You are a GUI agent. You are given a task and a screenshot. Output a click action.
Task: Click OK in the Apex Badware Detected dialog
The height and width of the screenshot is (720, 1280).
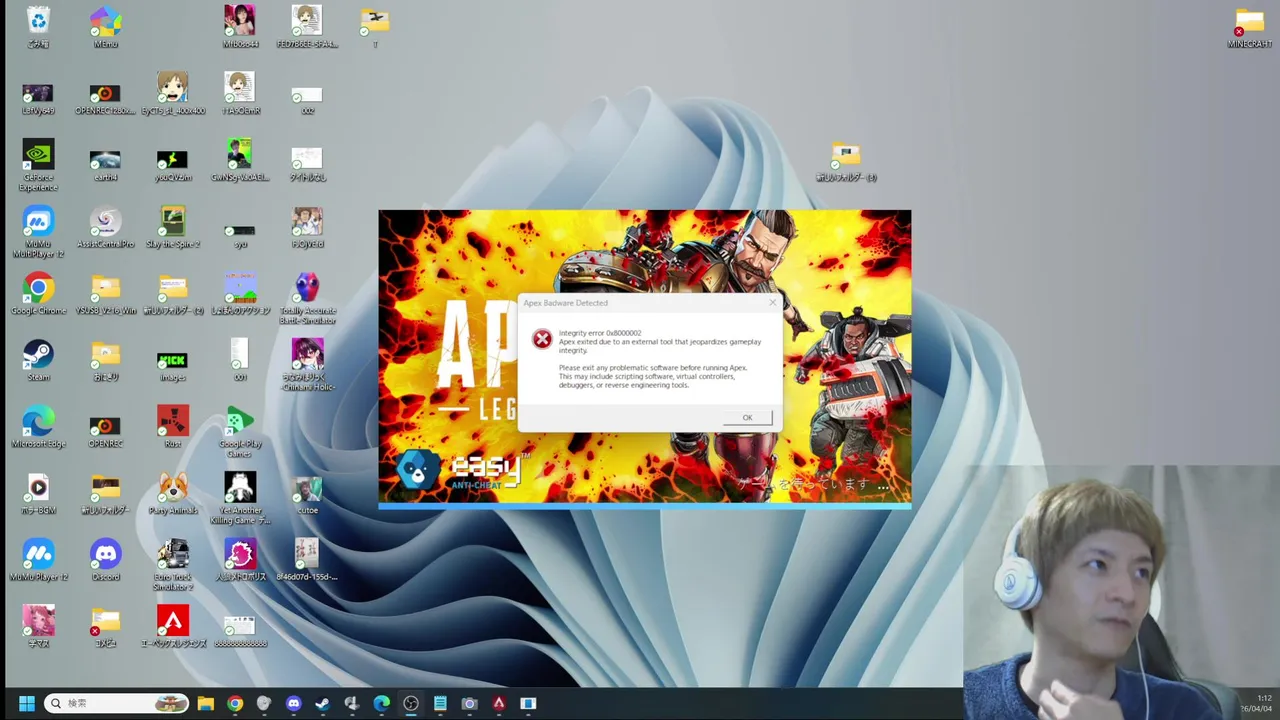(747, 418)
